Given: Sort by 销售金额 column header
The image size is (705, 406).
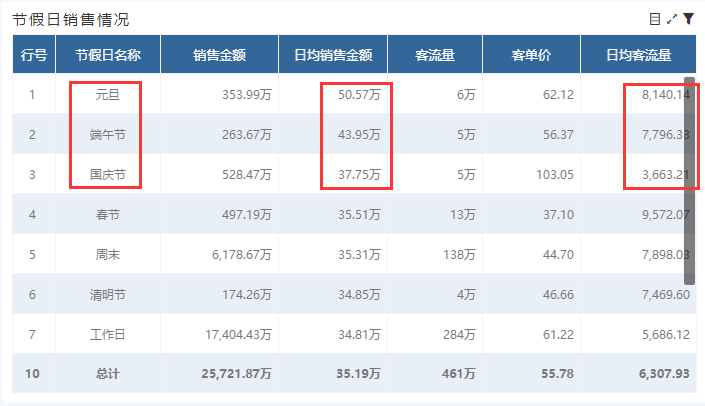Looking at the screenshot, I should tap(220, 55).
